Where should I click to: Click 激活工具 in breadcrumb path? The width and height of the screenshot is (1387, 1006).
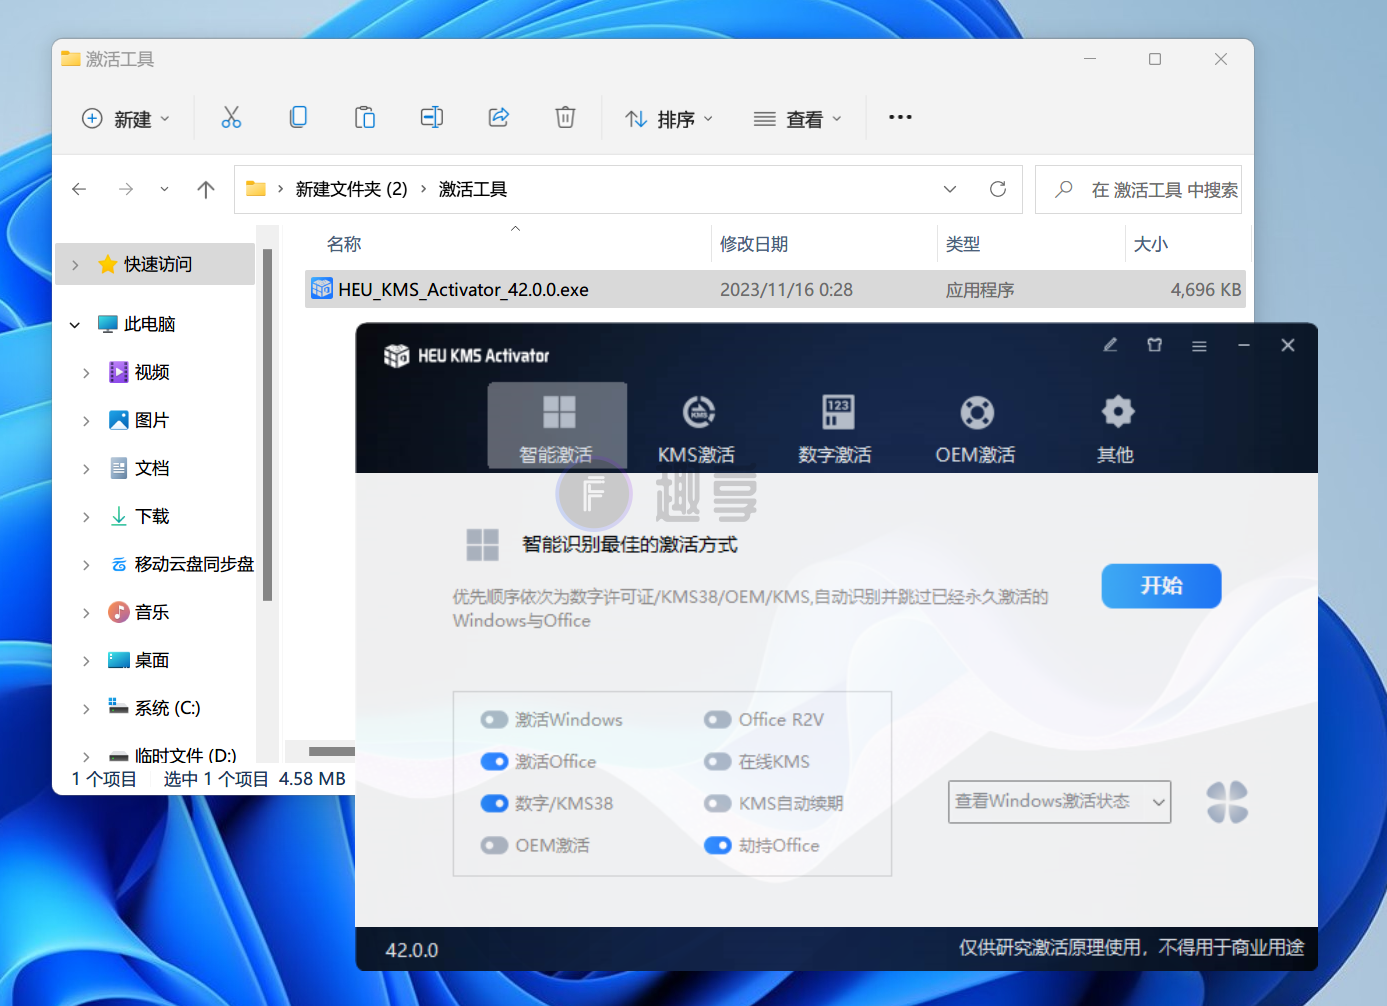pos(473,189)
